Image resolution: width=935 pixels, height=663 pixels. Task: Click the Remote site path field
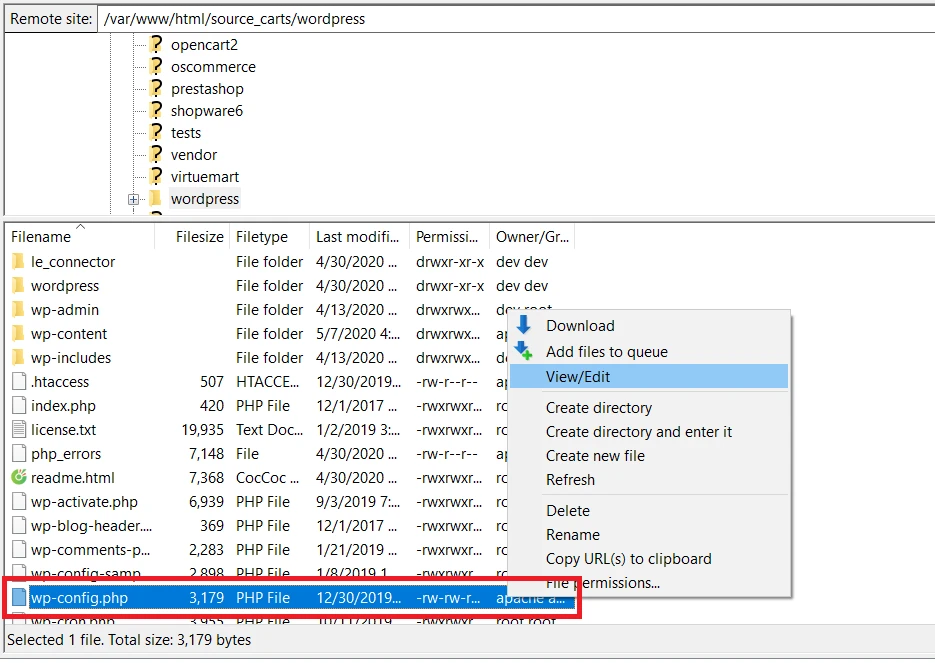(516, 19)
